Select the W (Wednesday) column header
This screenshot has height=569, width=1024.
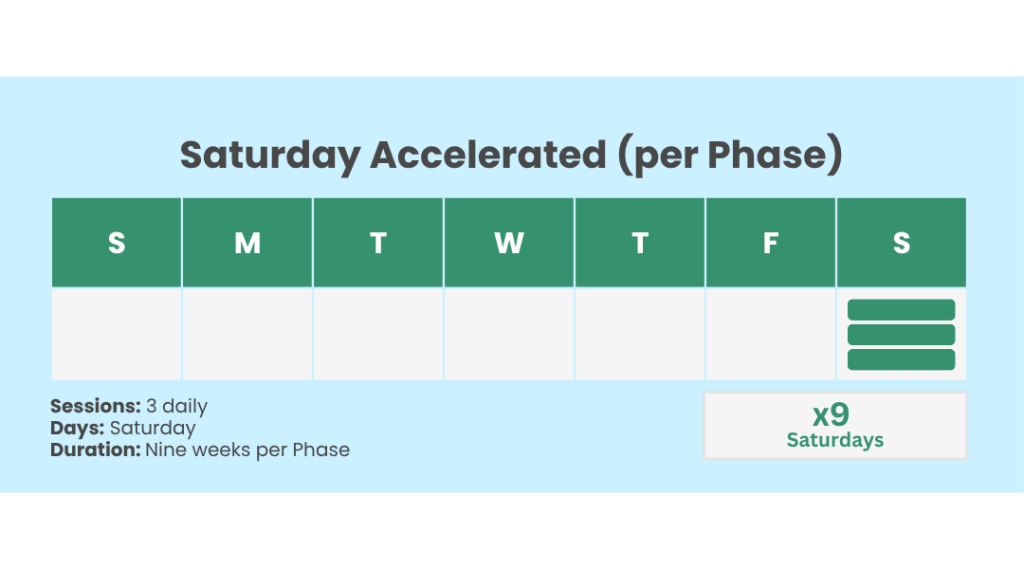[509, 243]
